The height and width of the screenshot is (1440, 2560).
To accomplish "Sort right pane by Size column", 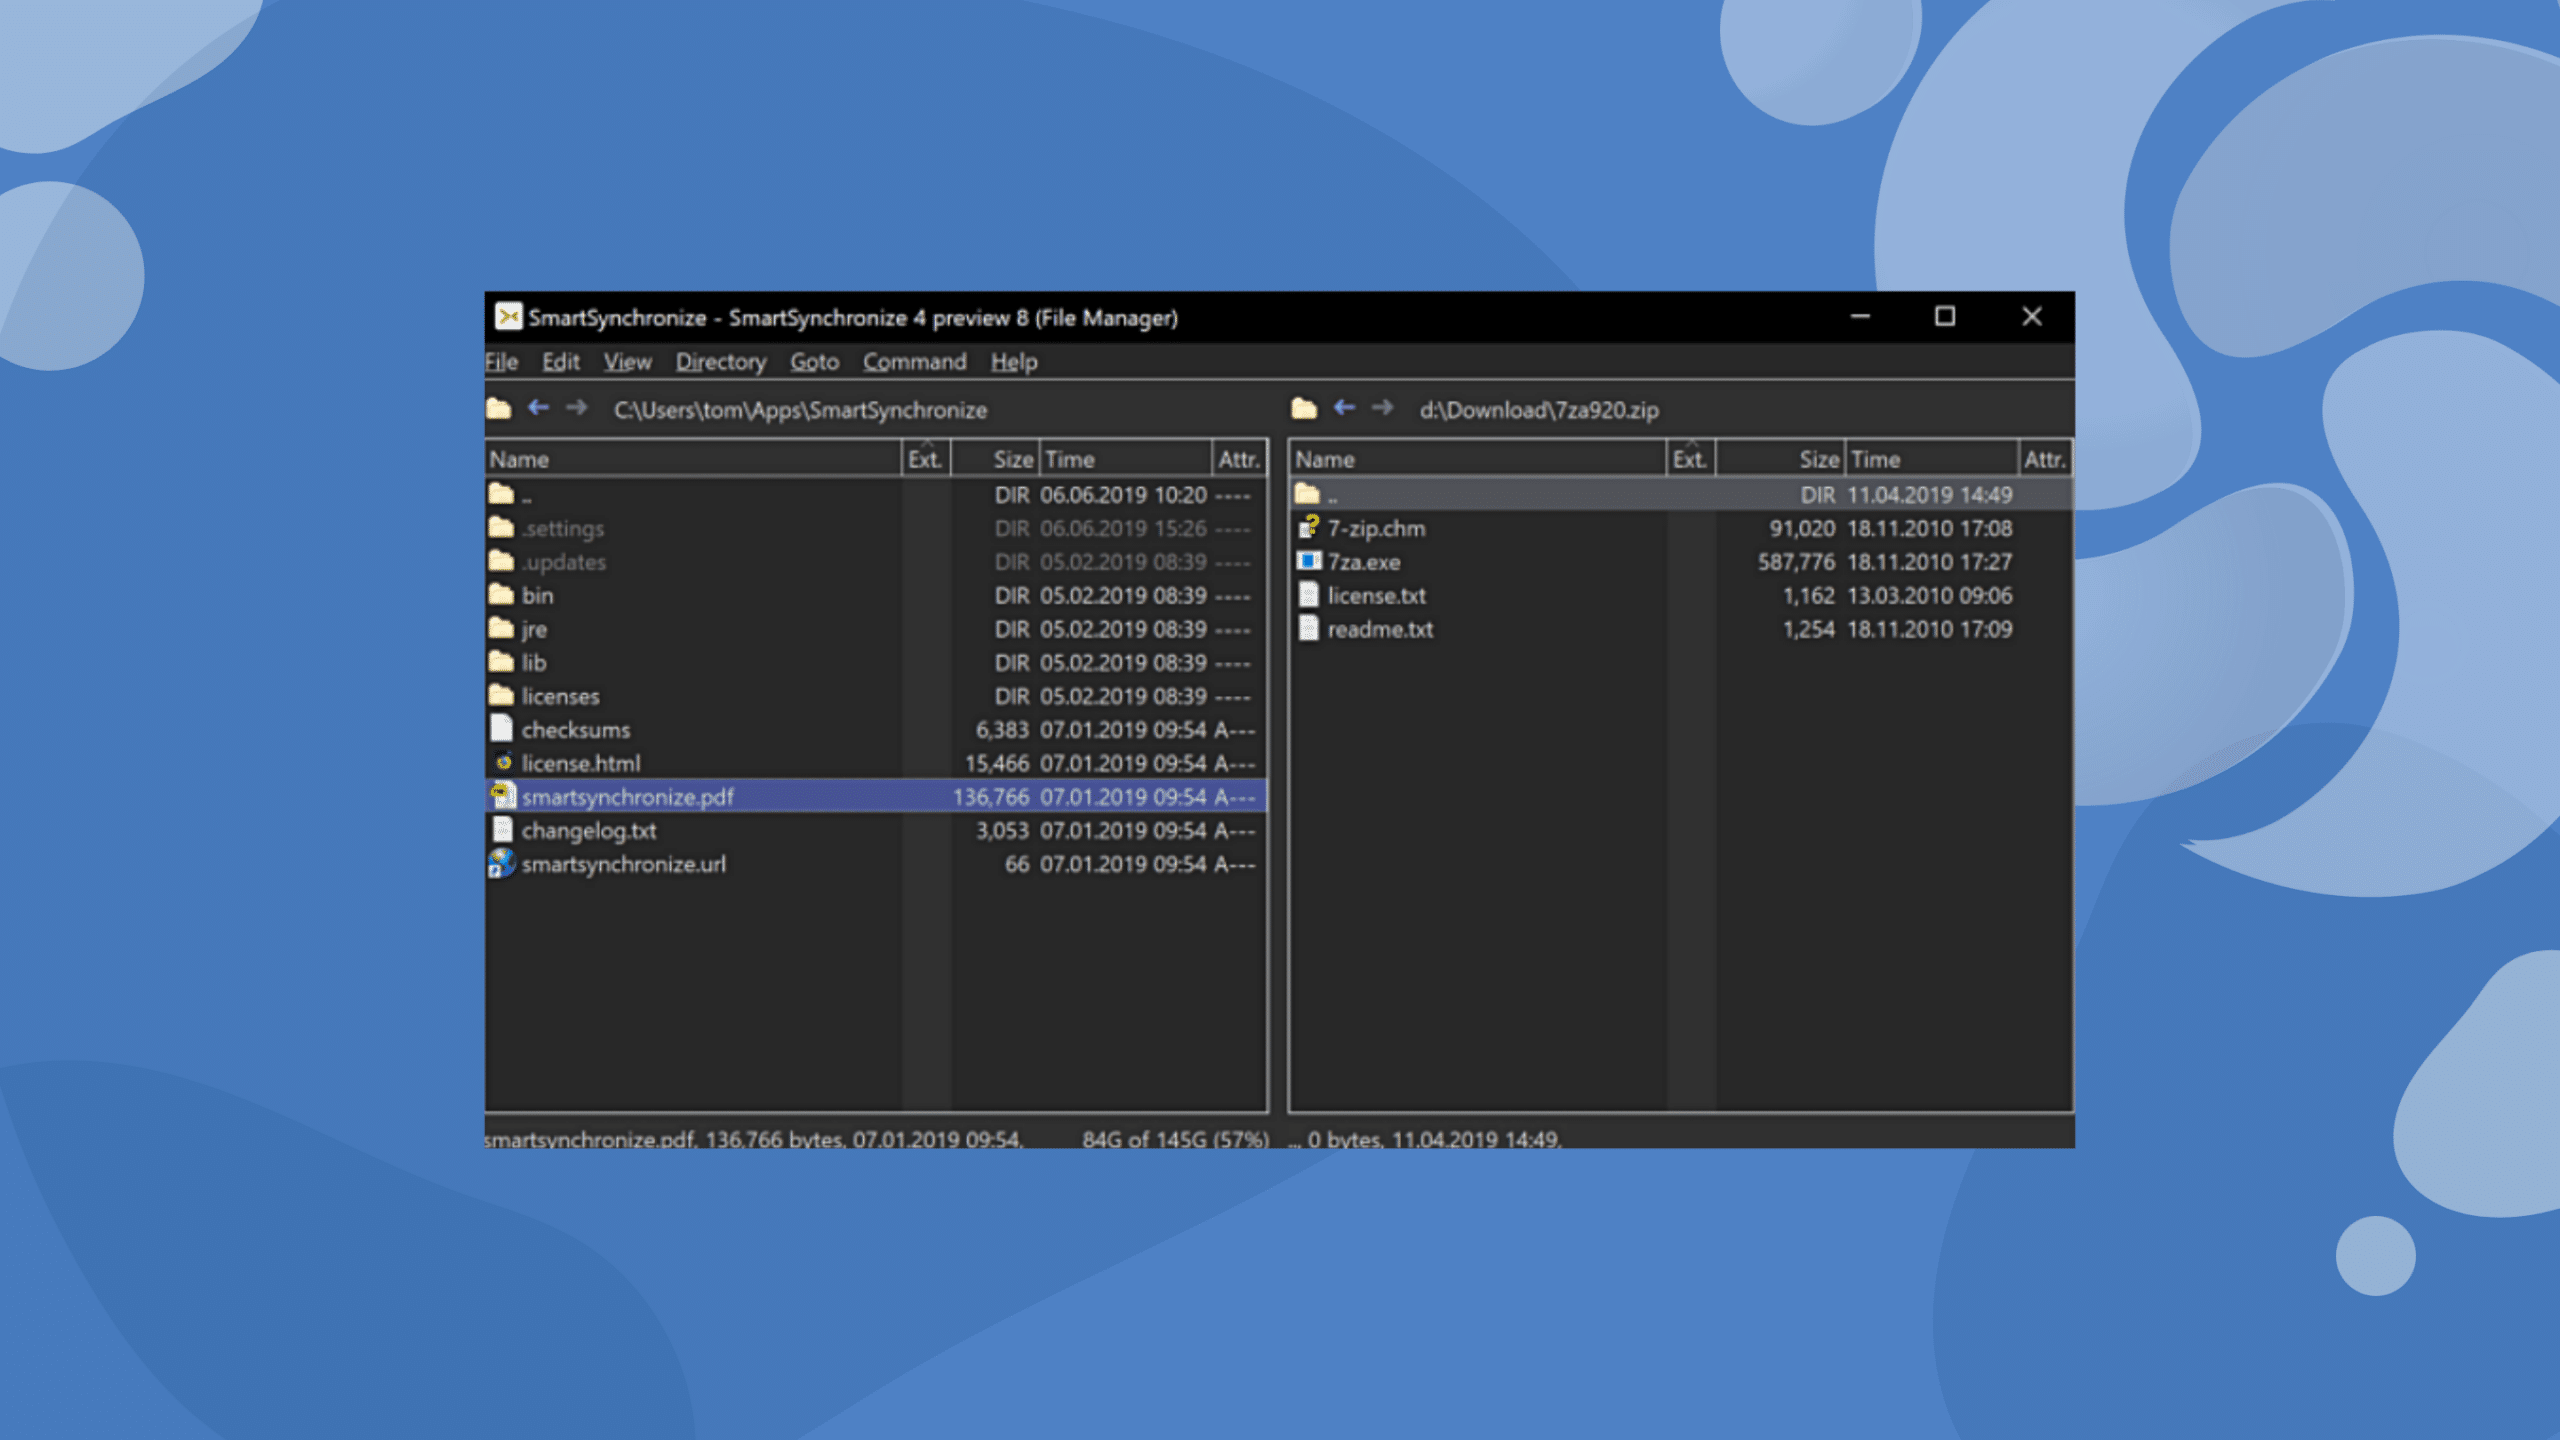I will tap(1781, 459).
